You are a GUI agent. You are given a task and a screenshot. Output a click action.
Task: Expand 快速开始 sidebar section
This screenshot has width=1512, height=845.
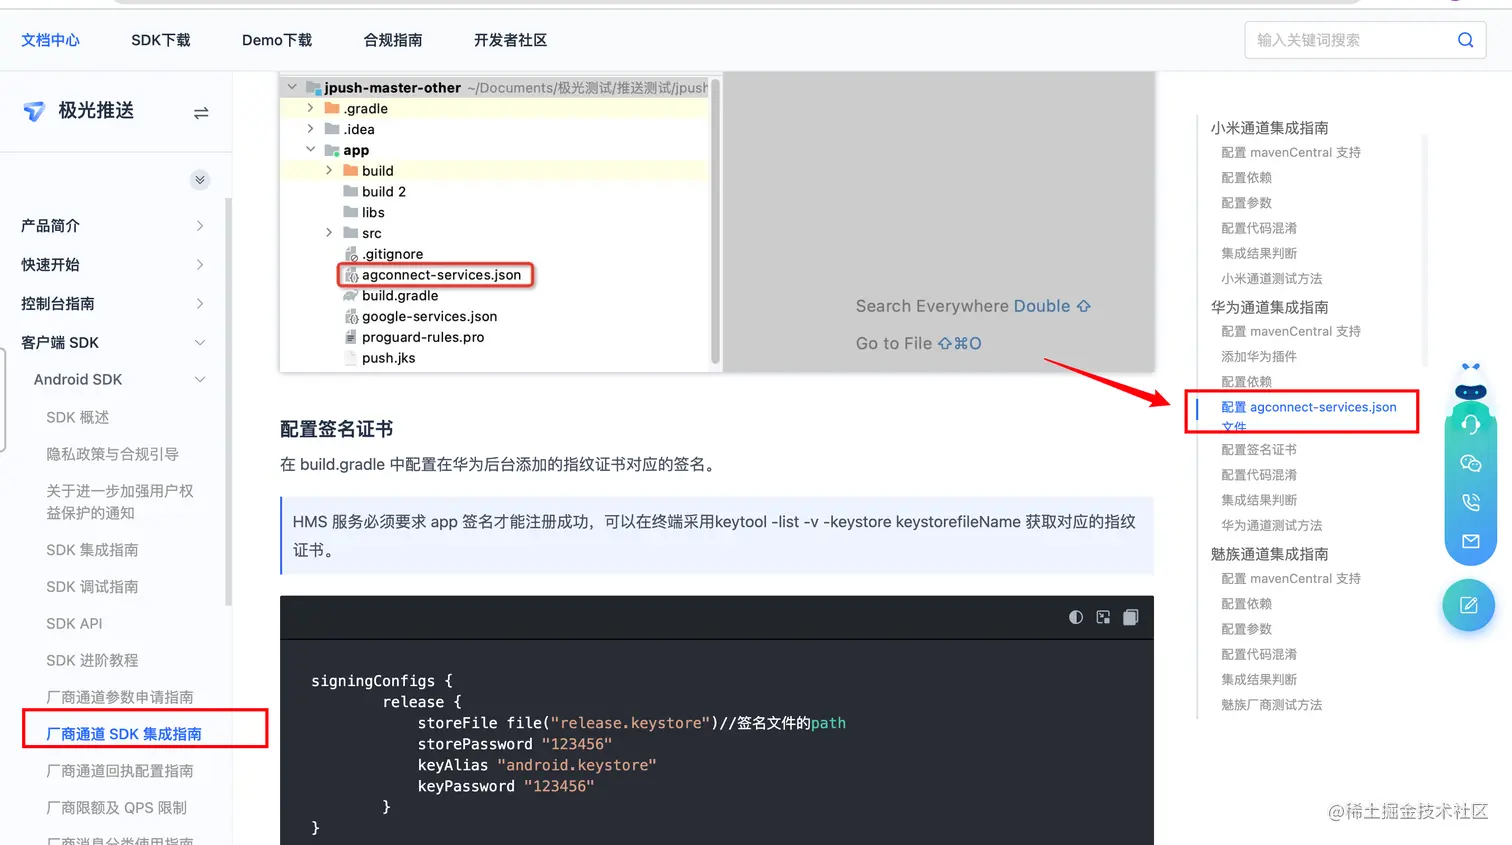tap(113, 265)
